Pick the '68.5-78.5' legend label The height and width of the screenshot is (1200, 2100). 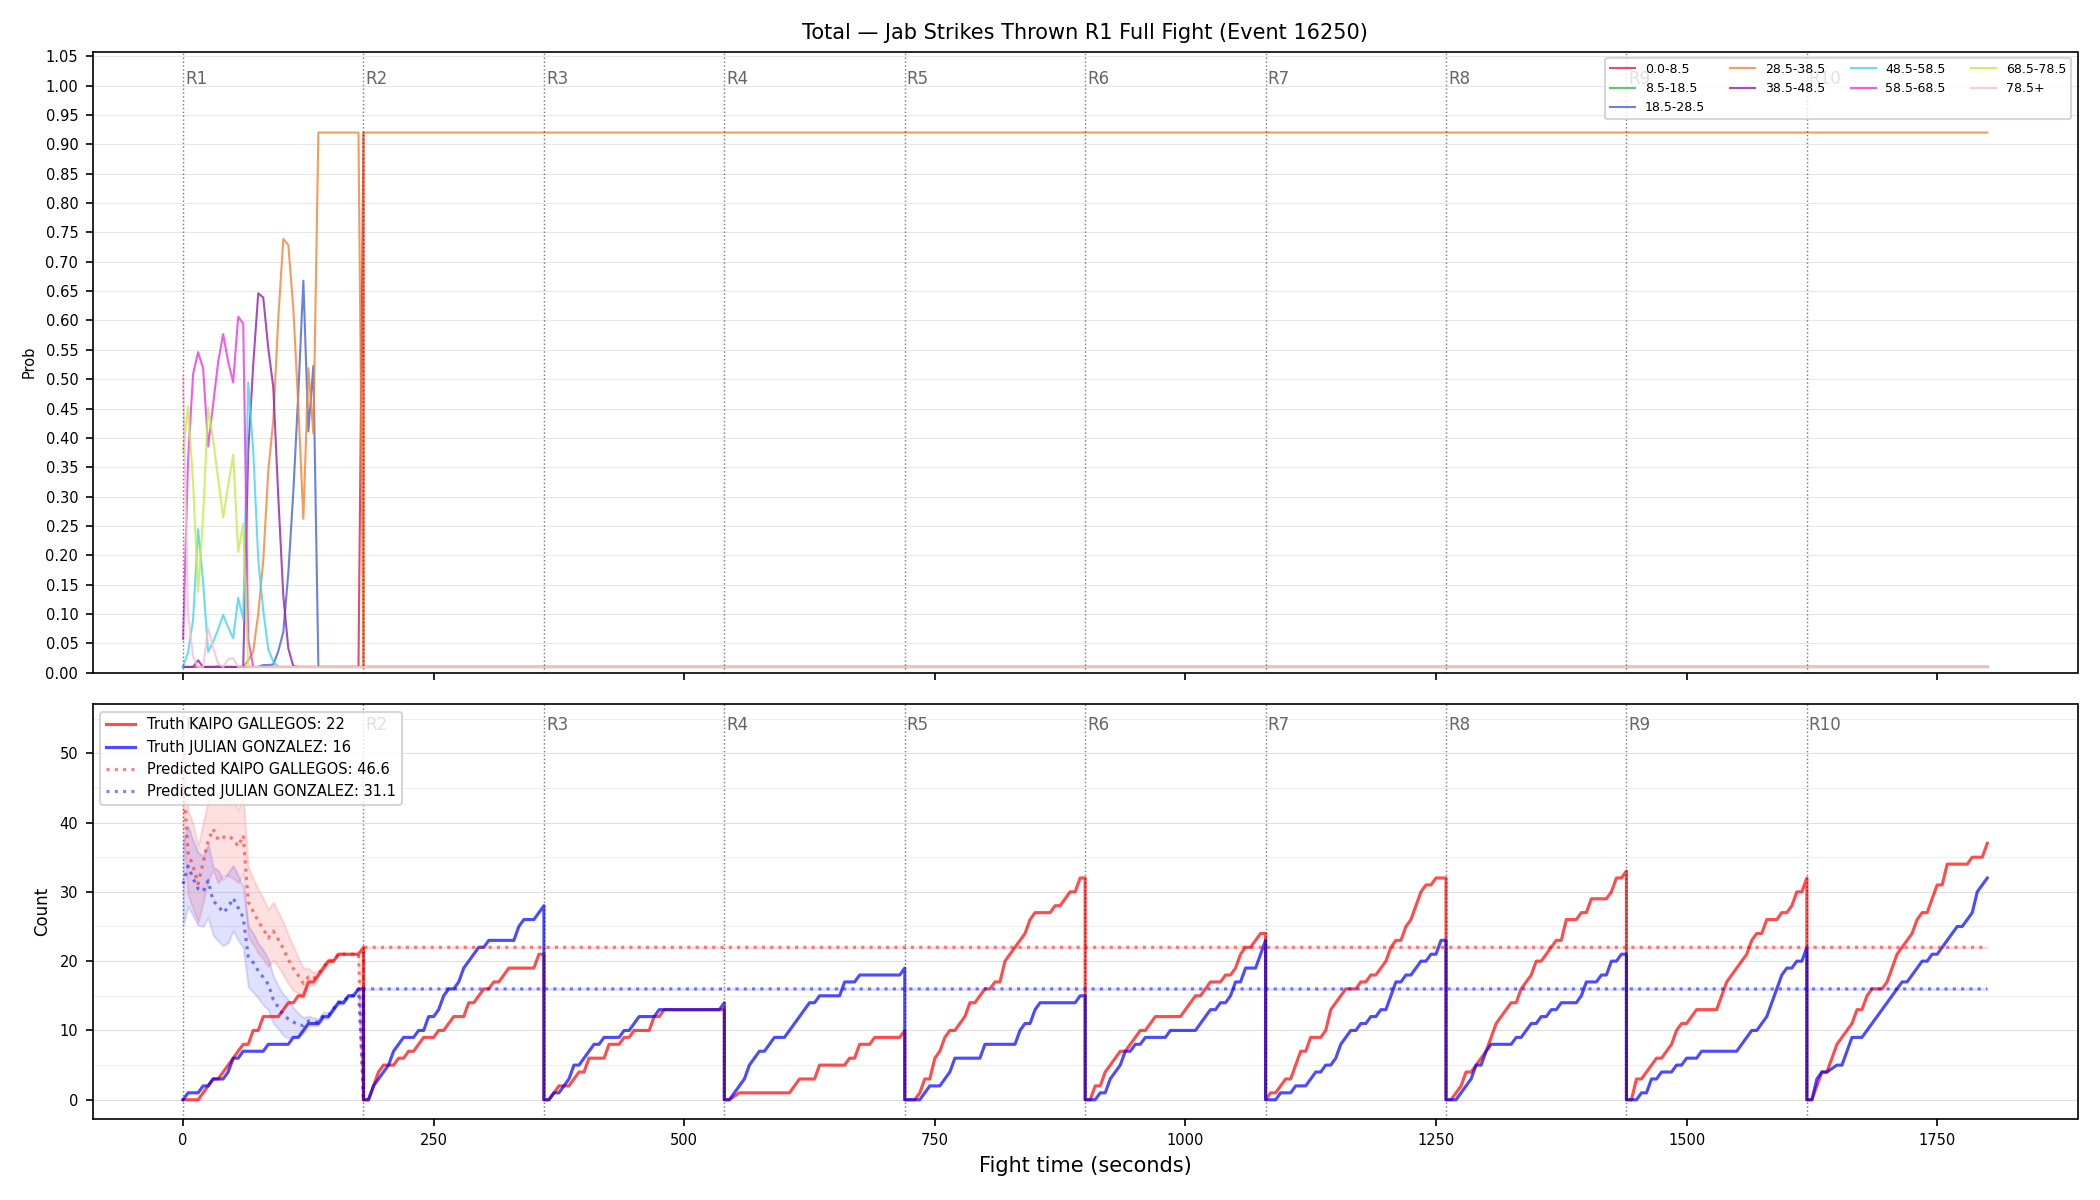(x=2036, y=69)
